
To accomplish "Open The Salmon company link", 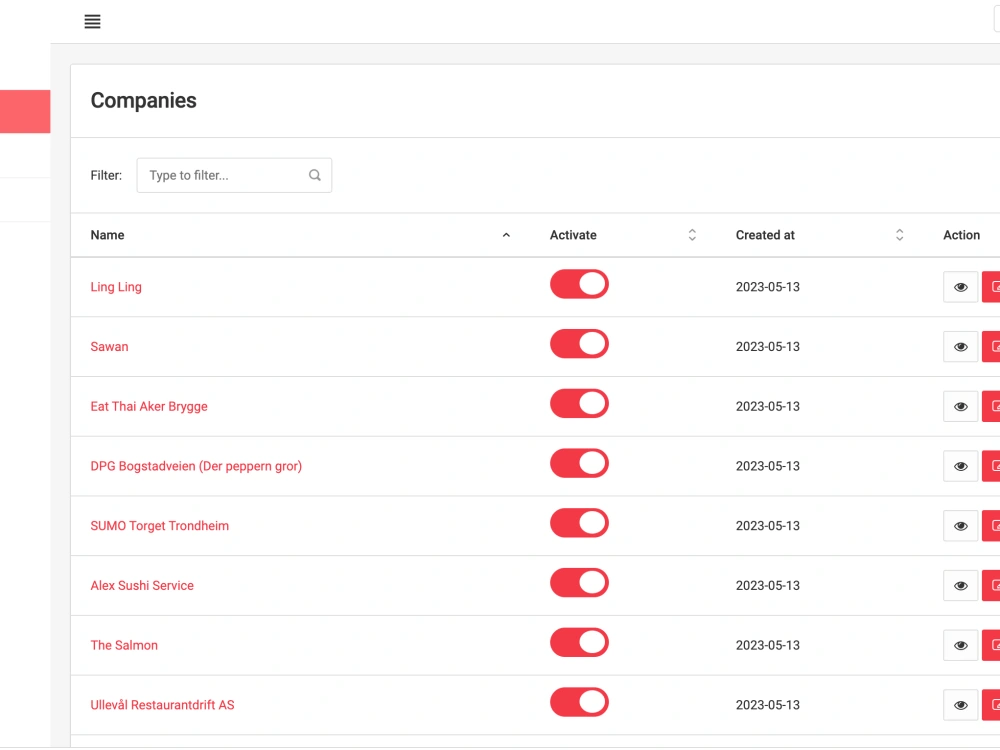I will 124,645.
